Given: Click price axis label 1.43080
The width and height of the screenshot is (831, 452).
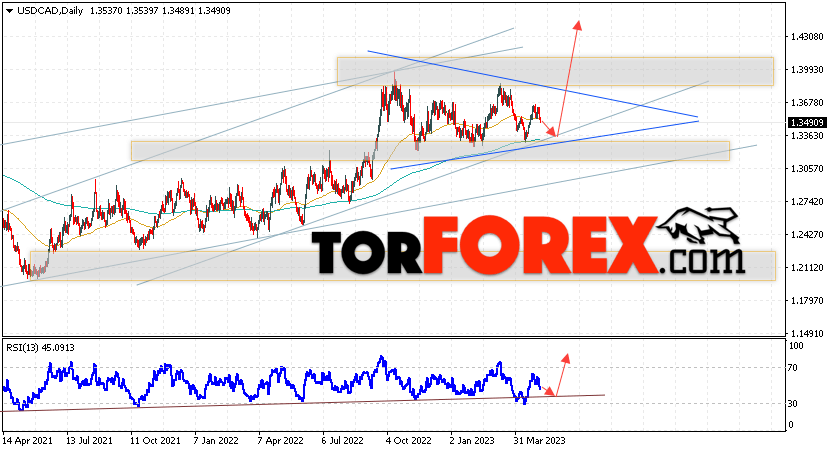Looking at the screenshot, I should (x=807, y=37).
